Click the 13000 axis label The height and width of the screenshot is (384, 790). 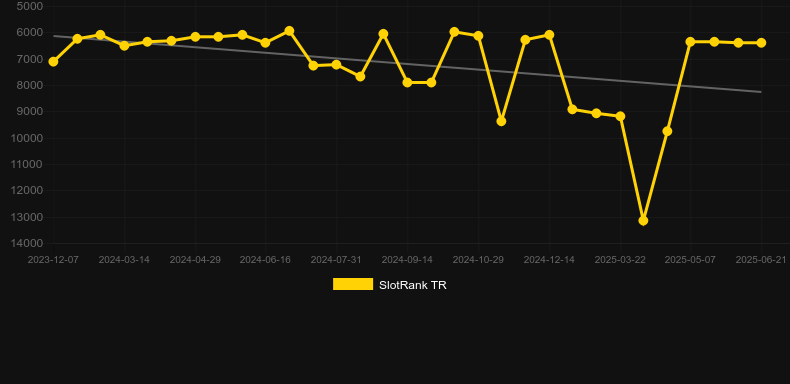(27, 217)
